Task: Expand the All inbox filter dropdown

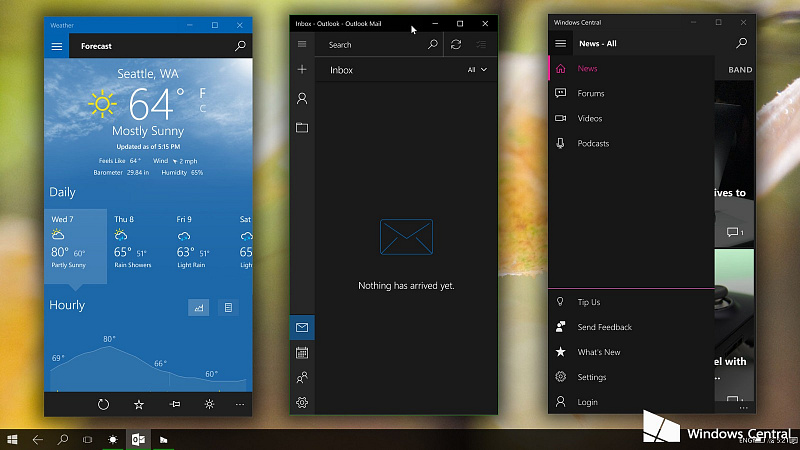Action: pos(477,70)
